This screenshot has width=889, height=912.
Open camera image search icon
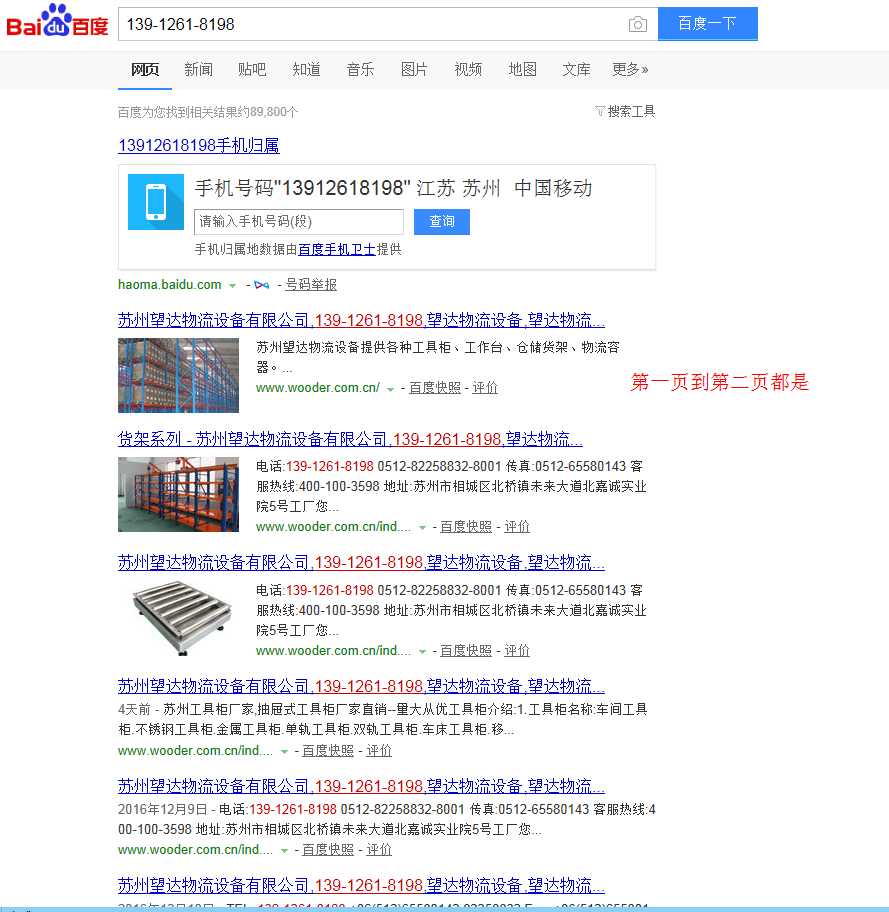638,24
